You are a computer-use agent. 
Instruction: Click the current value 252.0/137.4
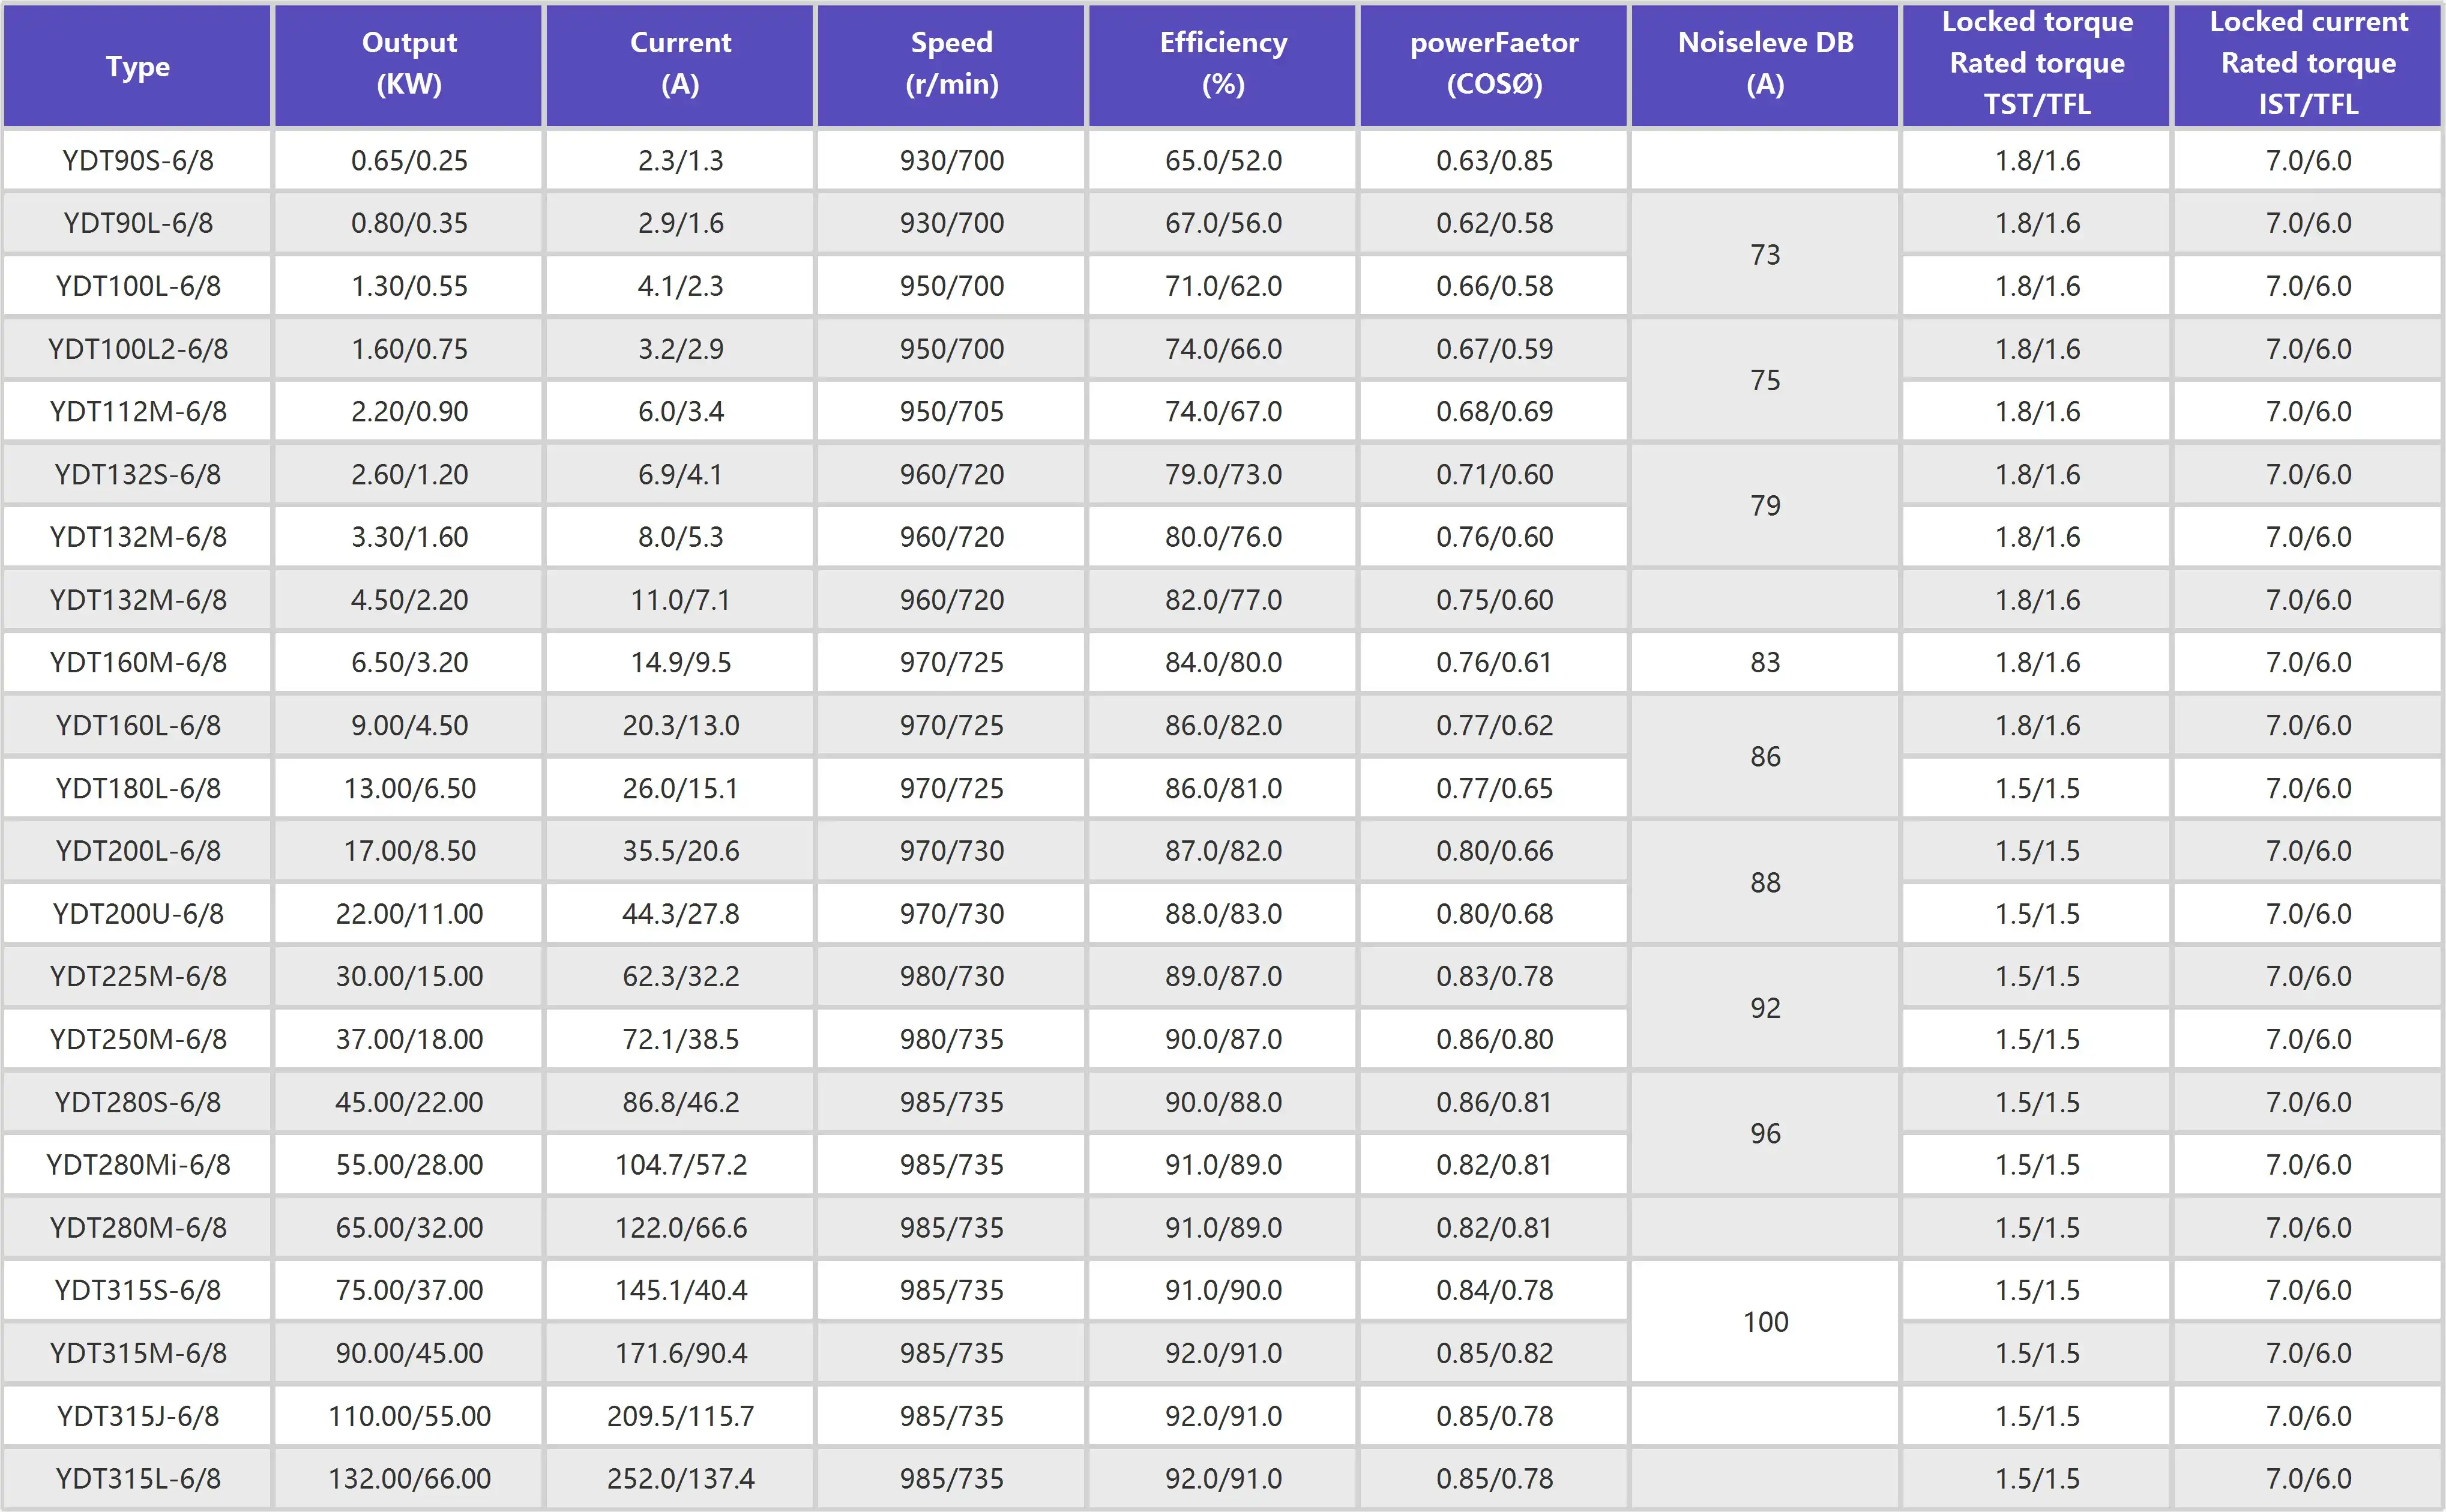tap(680, 1478)
